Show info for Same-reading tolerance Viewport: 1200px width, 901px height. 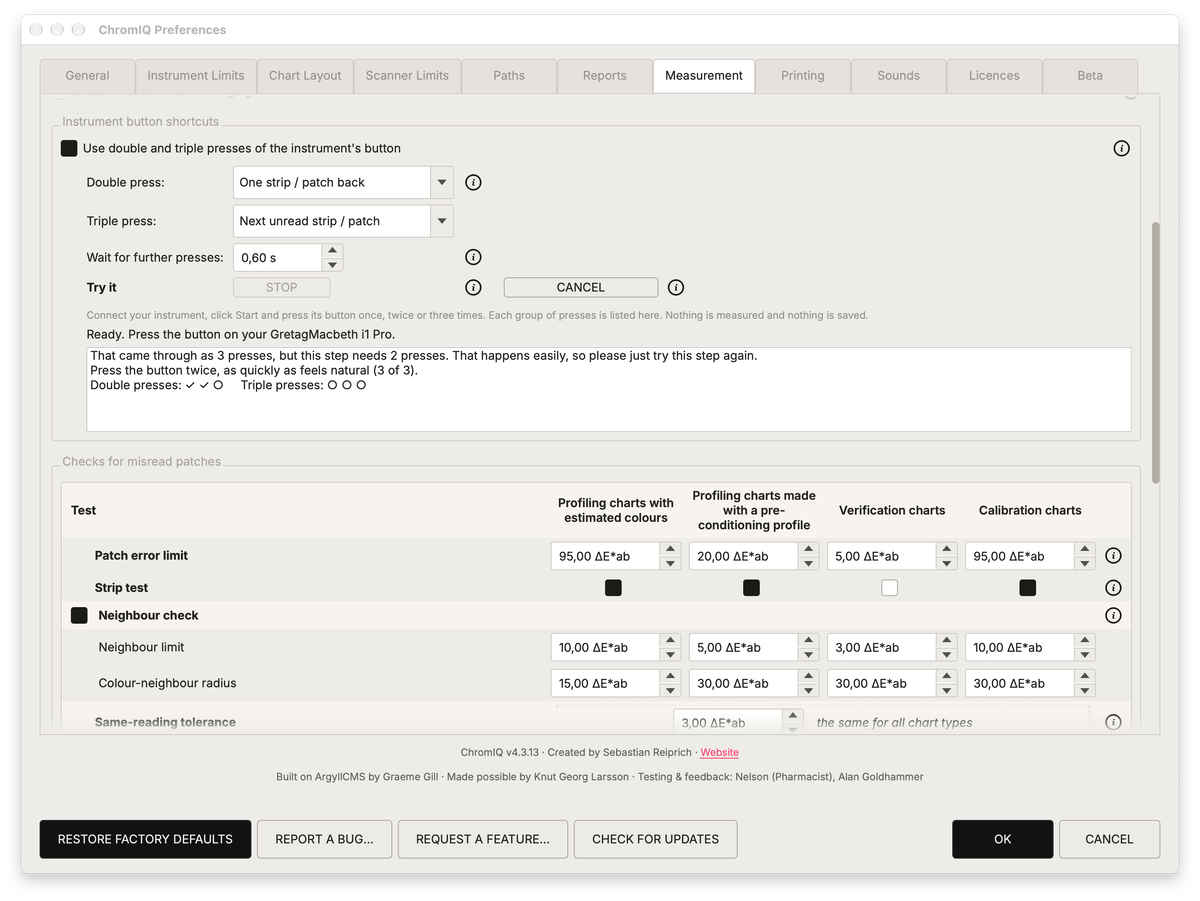click(1113, 722)
